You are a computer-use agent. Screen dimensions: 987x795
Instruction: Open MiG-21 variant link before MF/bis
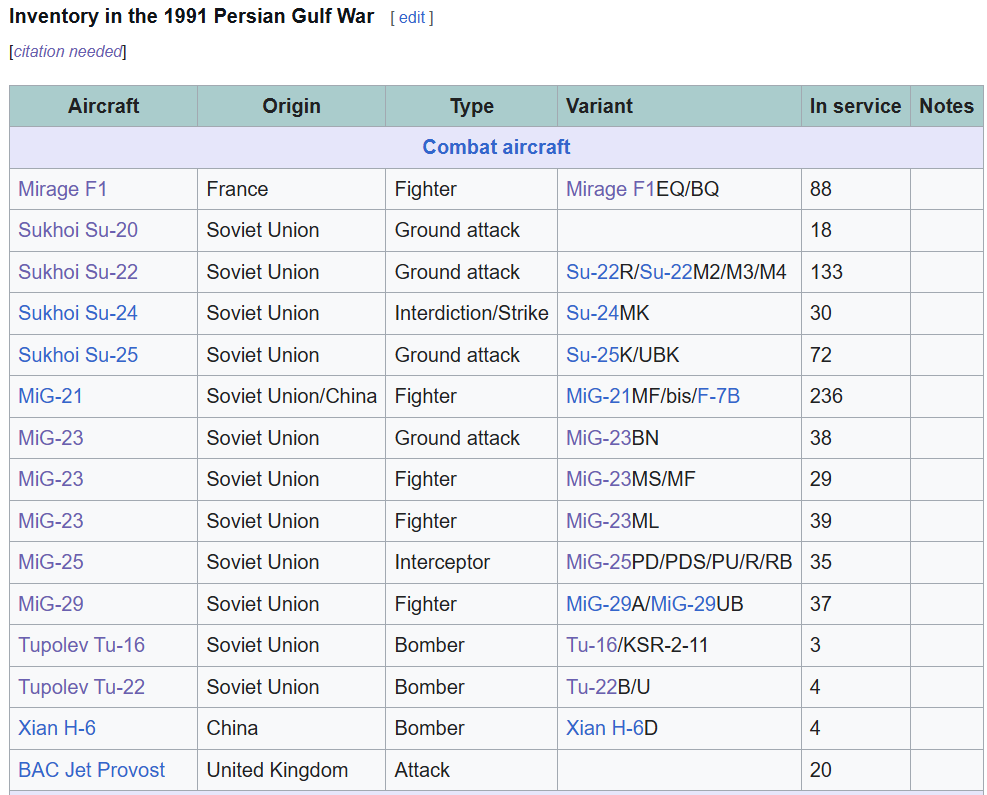pos(598,396)
